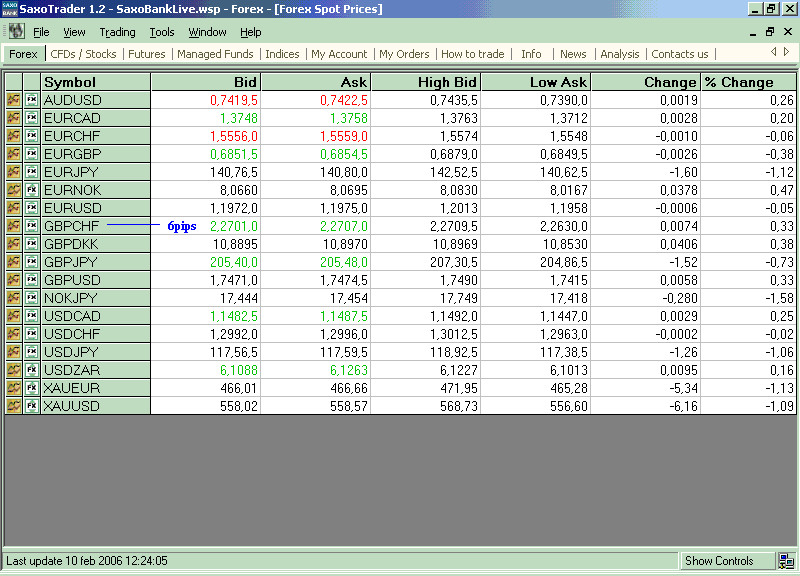Image resolution: width=800 pixels, height=576 pixels.
Task: Open the How to trade tab
Action: click(472, 54)
